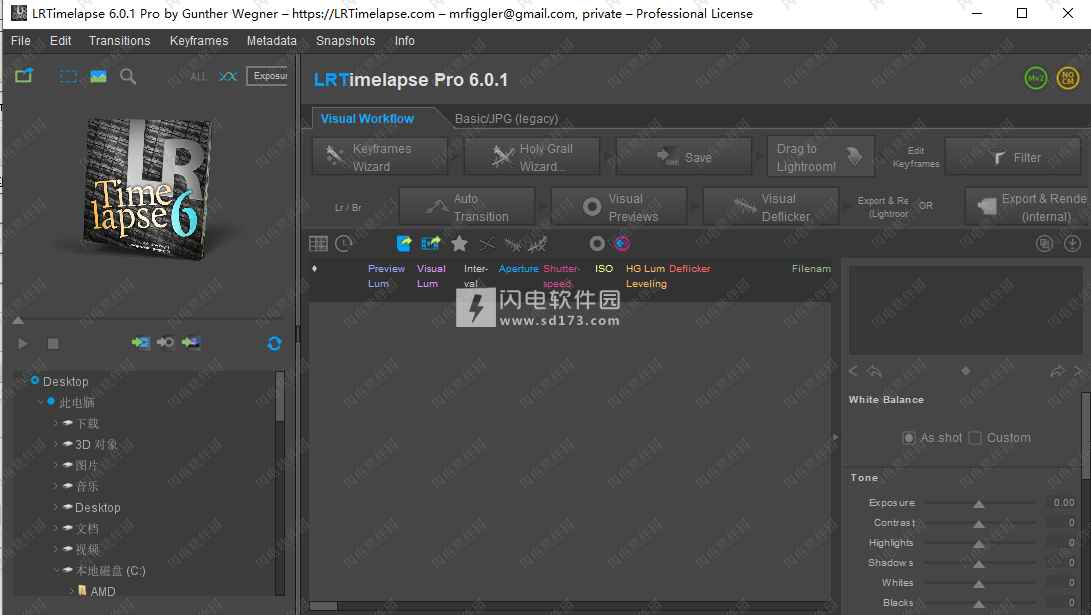Click the green arrow image import icon

191,342
